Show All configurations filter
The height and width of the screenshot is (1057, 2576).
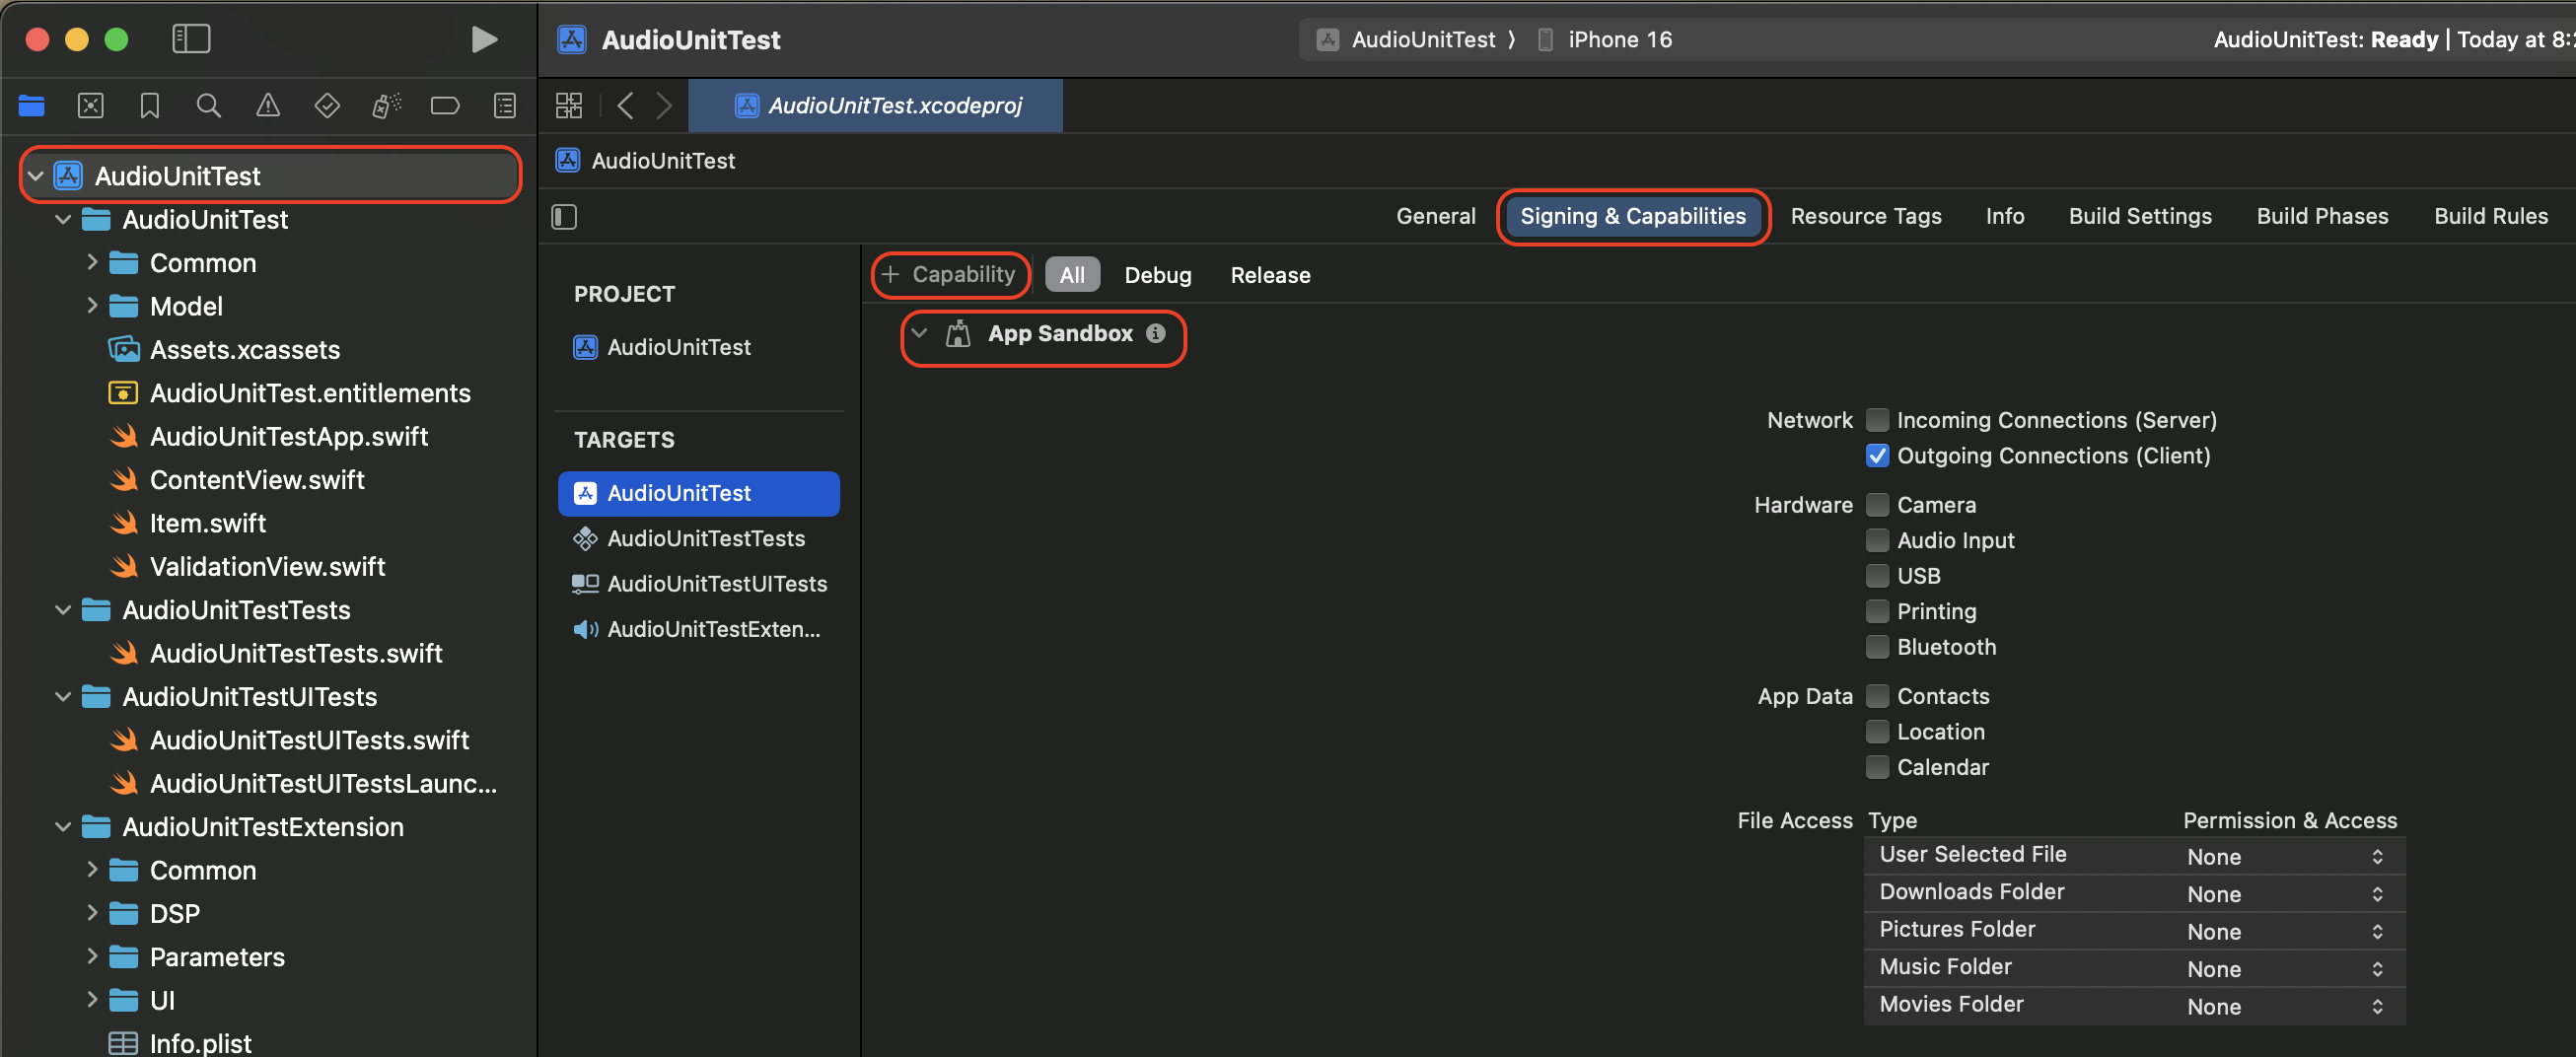[x=1072, y=275]
